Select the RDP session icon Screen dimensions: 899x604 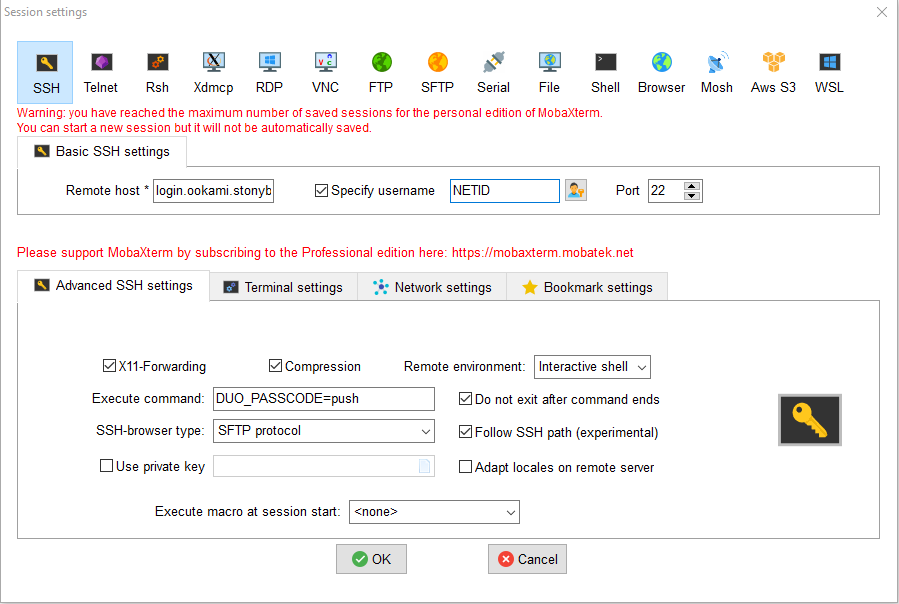pyautogui.click(x=269, y=72)
